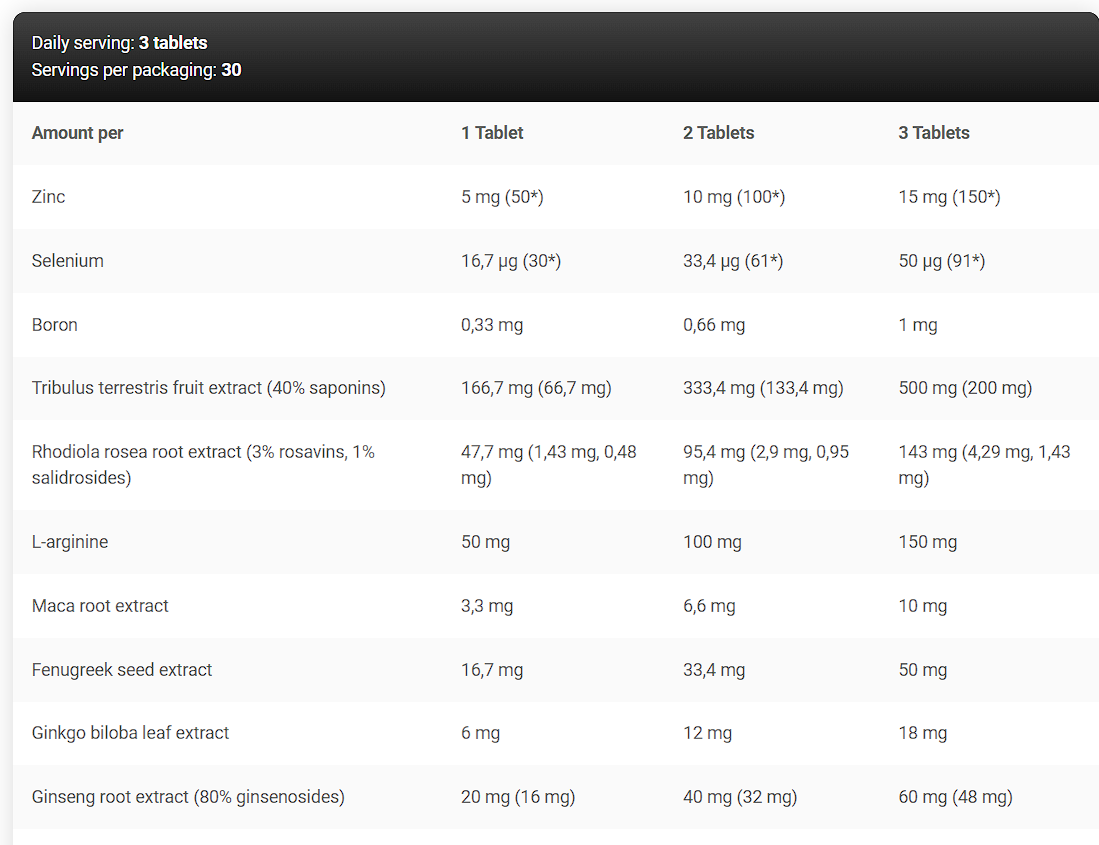1099x845 pixels.
Task: Select the Selenium ingredient name
Action: (x=68, y=261)
